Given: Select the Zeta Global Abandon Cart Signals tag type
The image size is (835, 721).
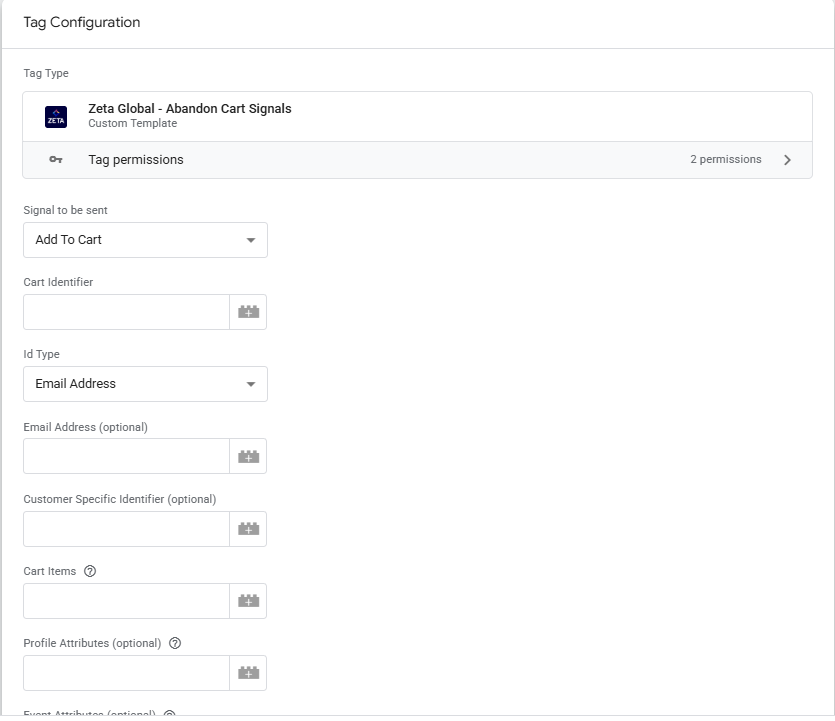Looking at the screenshot, I should tap(190, 109).
